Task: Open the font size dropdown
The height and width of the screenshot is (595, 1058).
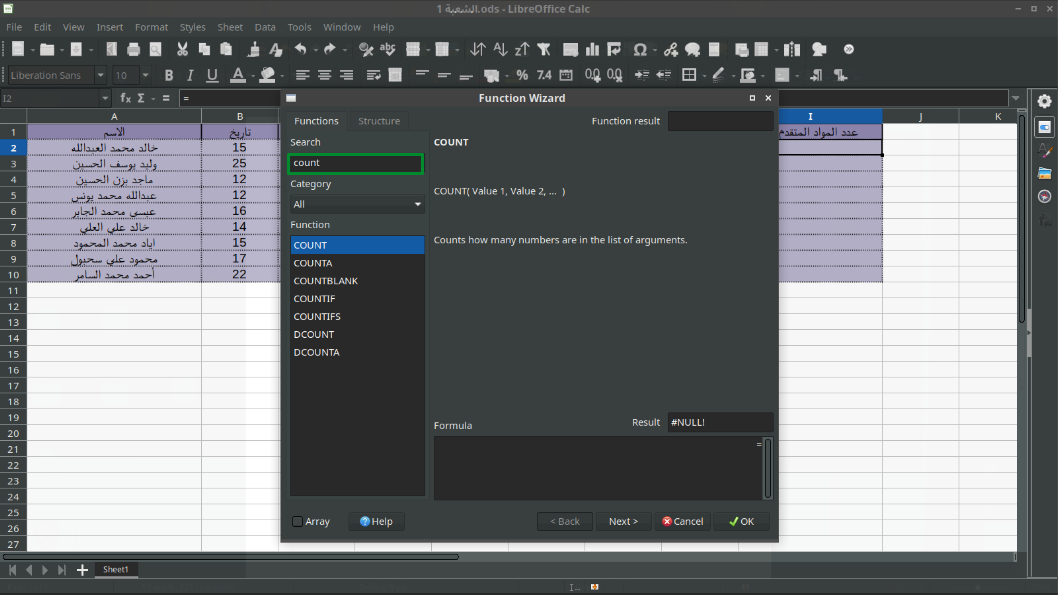Action: click(145, 75)
